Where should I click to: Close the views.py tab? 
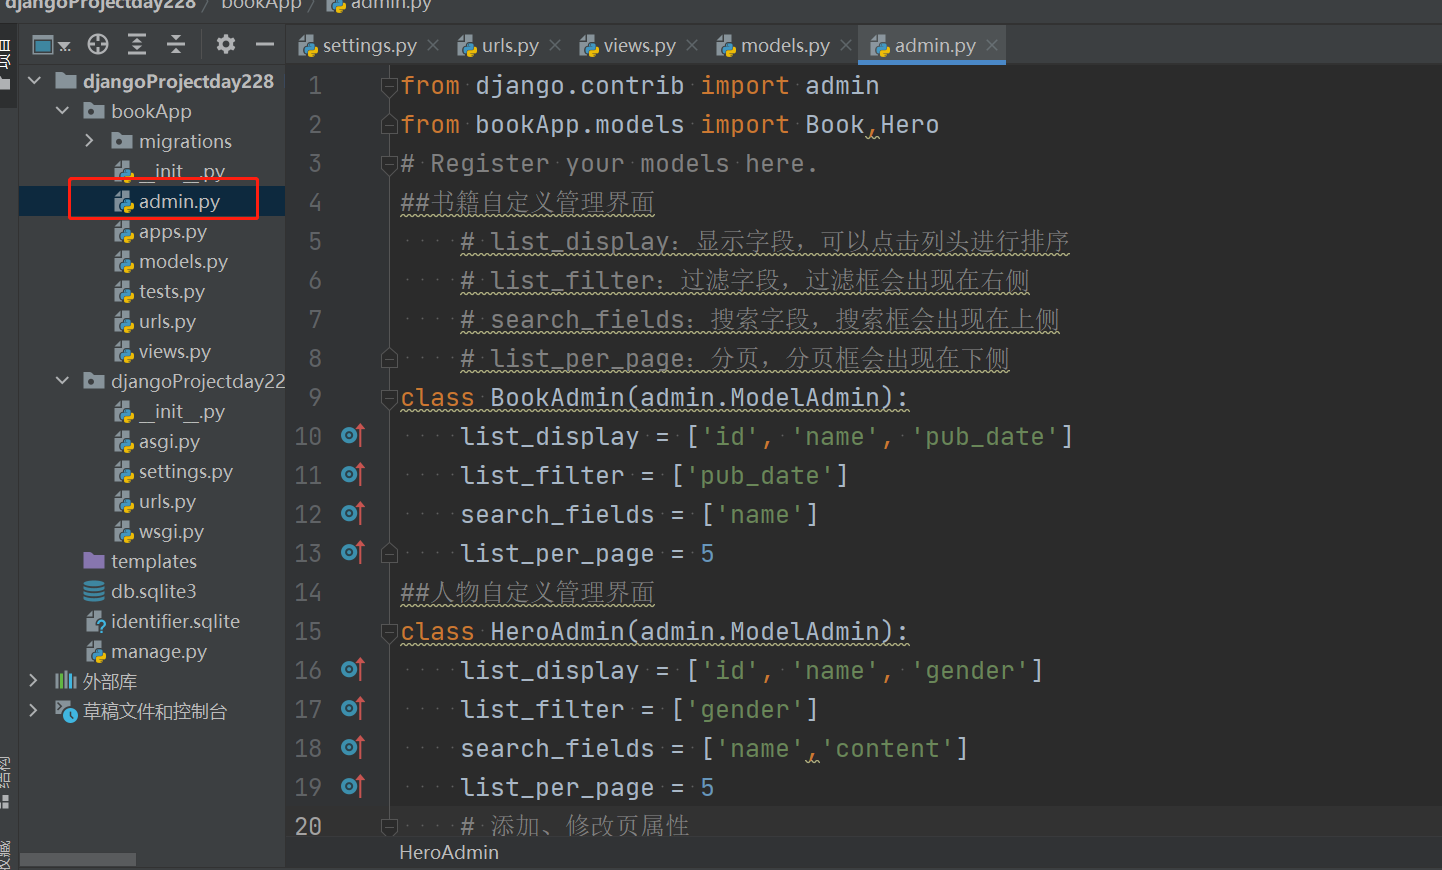pos(692,45)
